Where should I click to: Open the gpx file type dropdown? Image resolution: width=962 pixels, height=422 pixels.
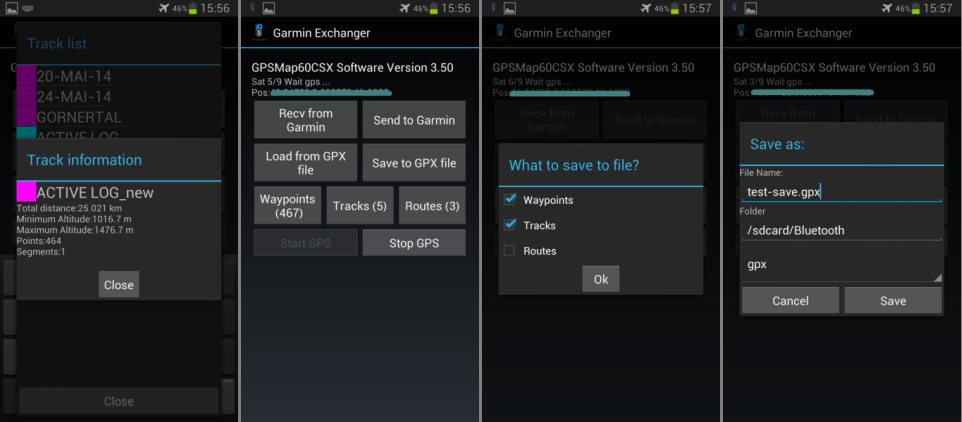coord(841,265)
